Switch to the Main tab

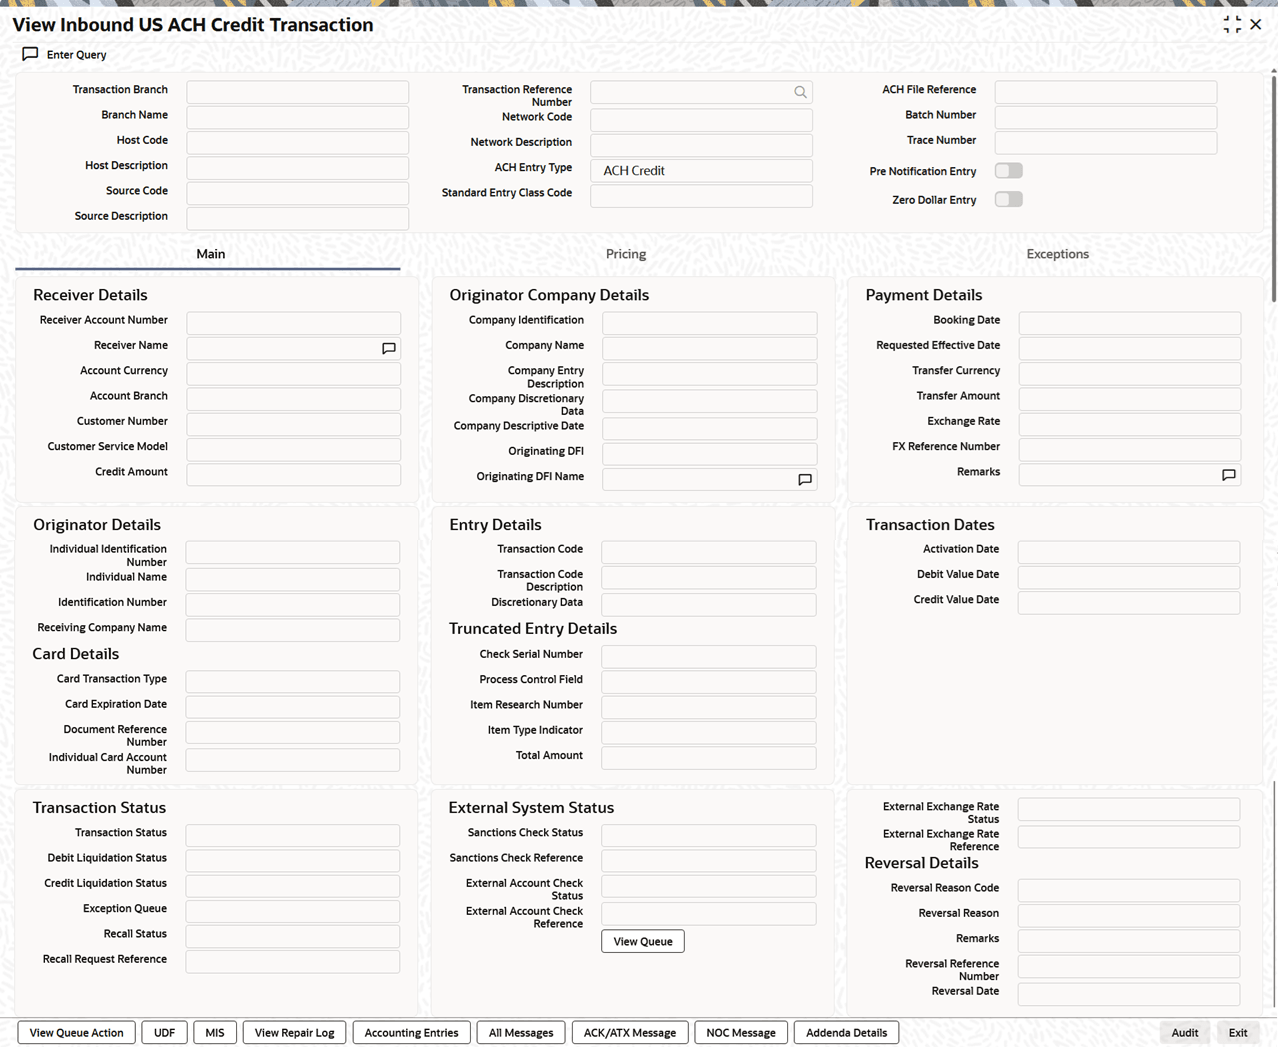coord(210,254)
